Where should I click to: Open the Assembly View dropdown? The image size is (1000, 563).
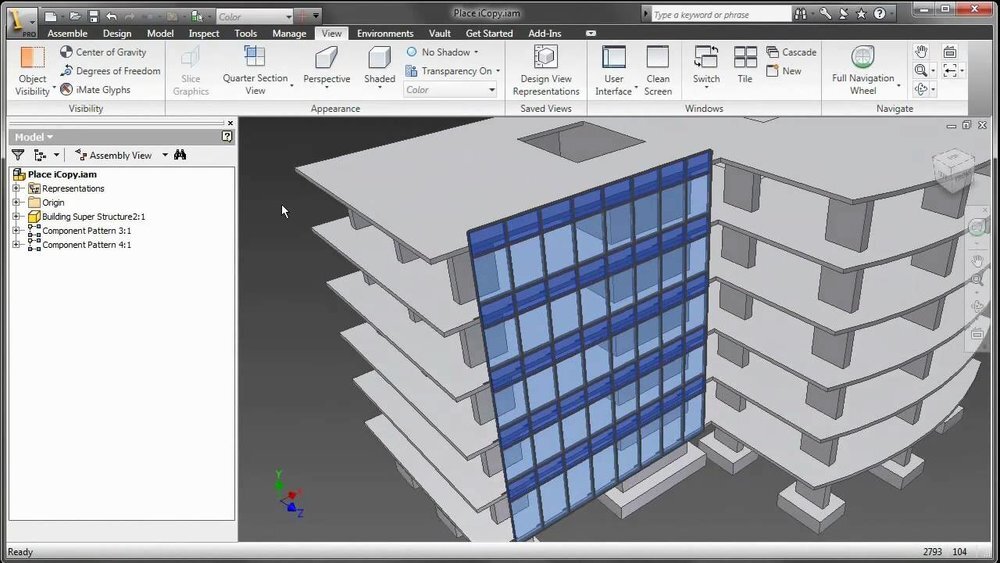[x=165, y=155]
